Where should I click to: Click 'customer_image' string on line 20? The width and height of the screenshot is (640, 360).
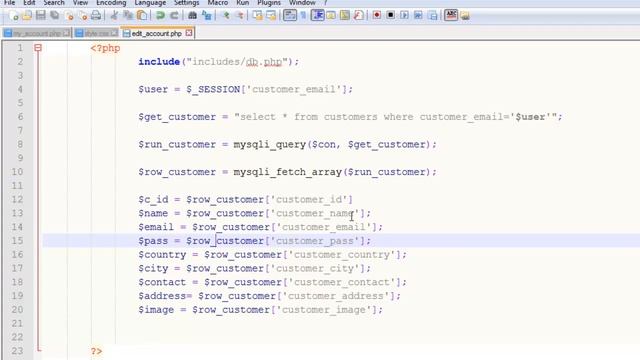pyautogui.click(x=325, y=310)
